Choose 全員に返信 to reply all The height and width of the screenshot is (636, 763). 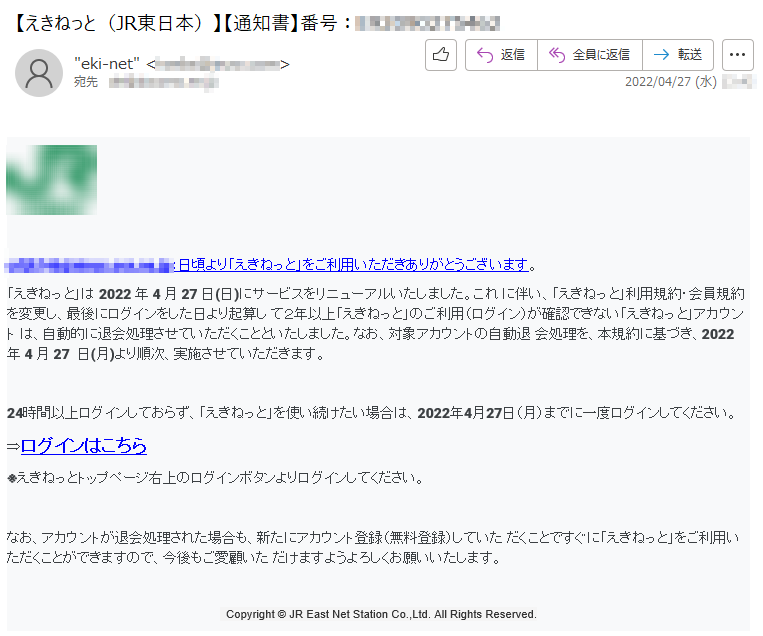590,55
